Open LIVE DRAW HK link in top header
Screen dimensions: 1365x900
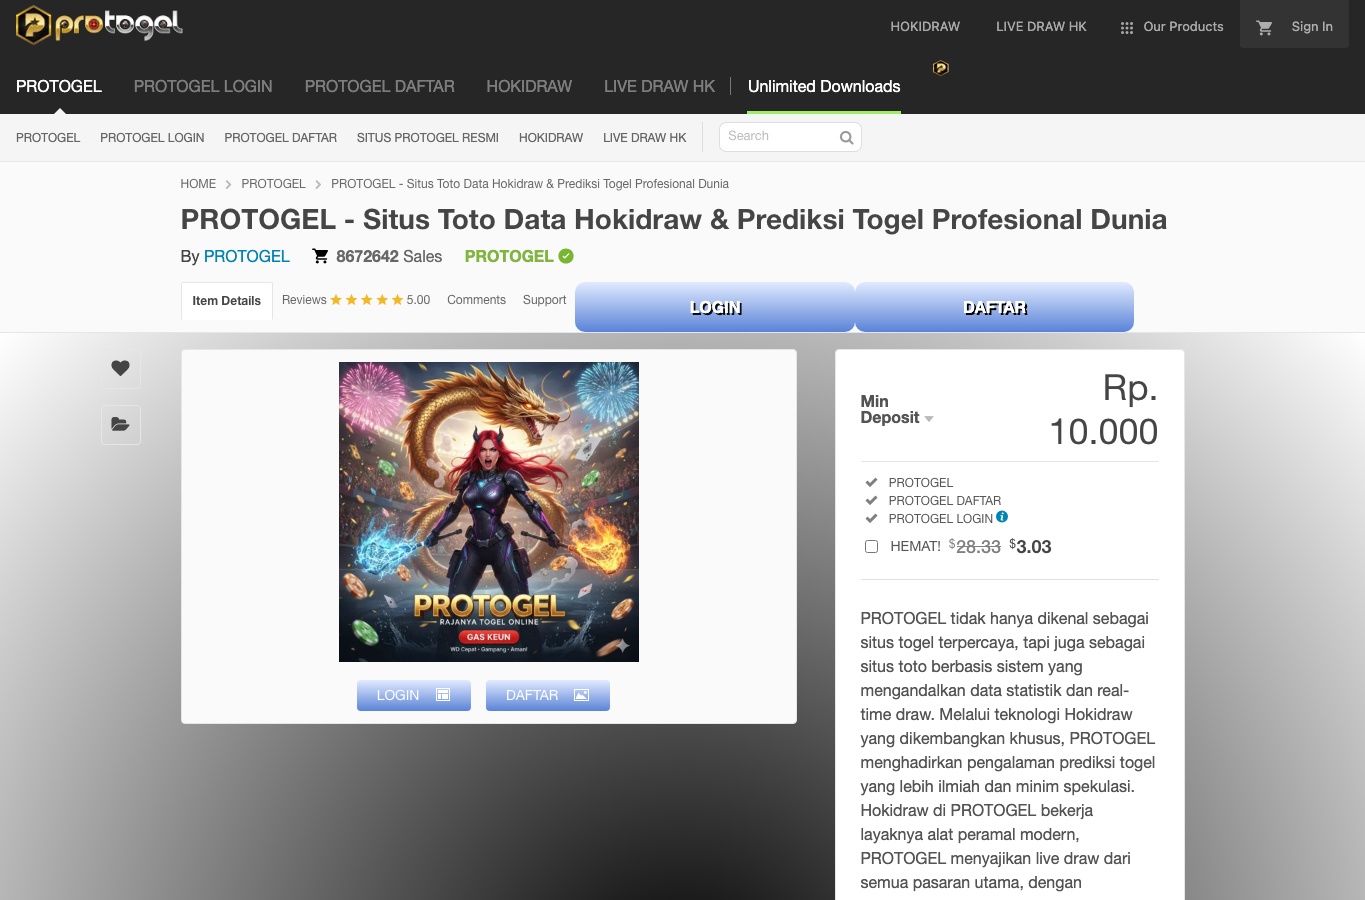[1041, 27]
